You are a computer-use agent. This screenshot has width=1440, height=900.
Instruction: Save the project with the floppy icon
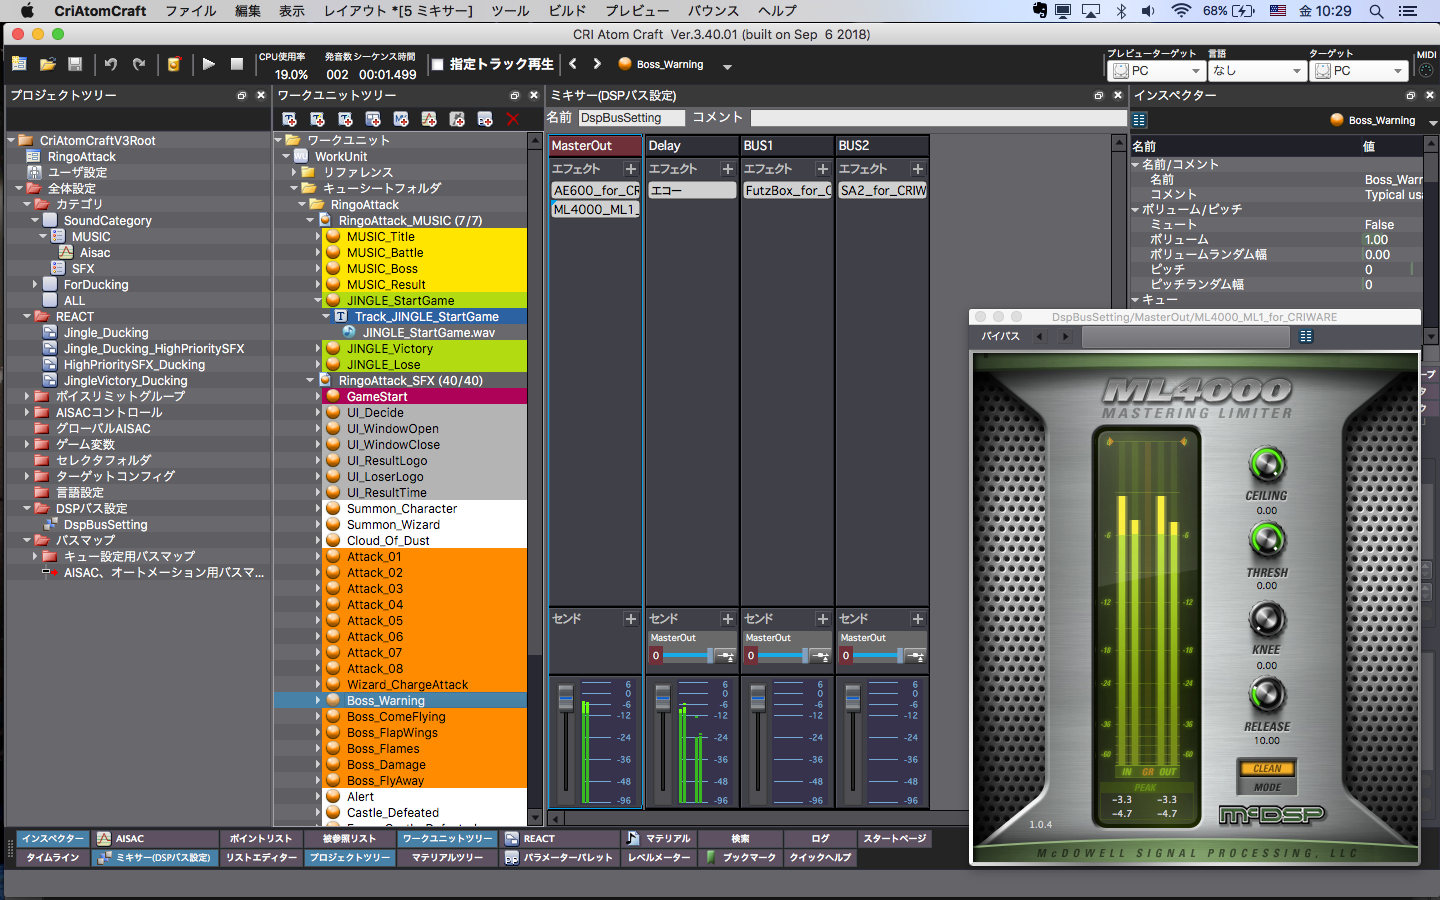point(75,64)
